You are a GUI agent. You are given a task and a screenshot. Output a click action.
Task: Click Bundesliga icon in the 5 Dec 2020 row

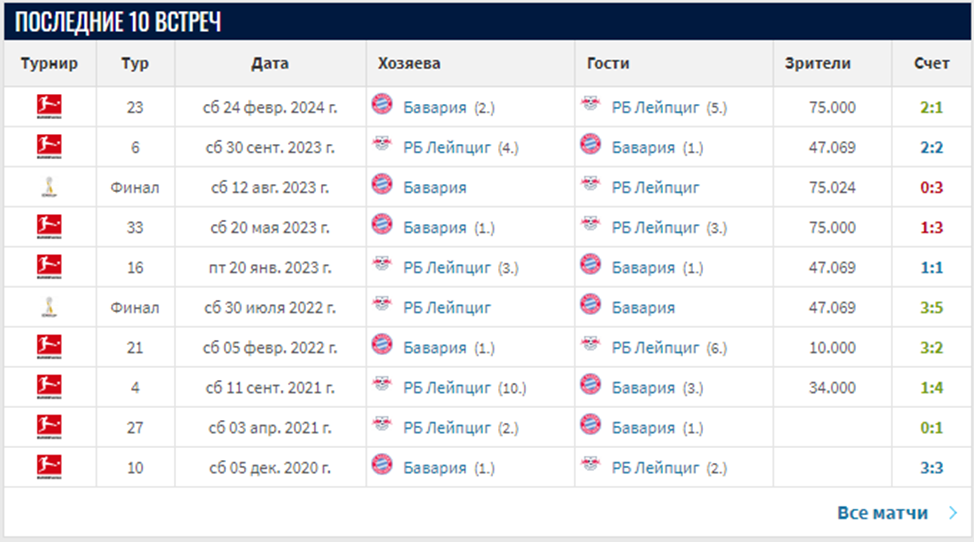49,466
